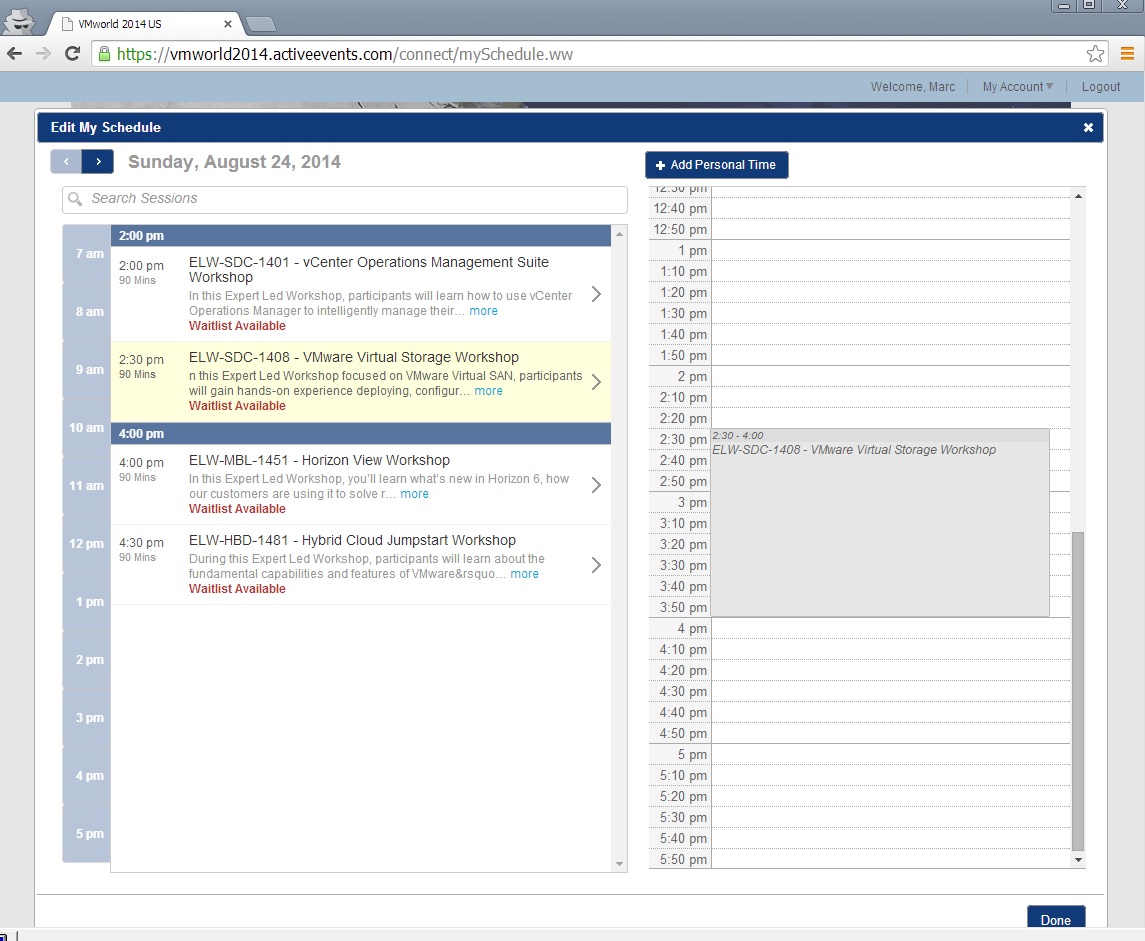This screenshot has width=1145, height=941.
Task: Click the browser back arrow
Action: [14, 54]
